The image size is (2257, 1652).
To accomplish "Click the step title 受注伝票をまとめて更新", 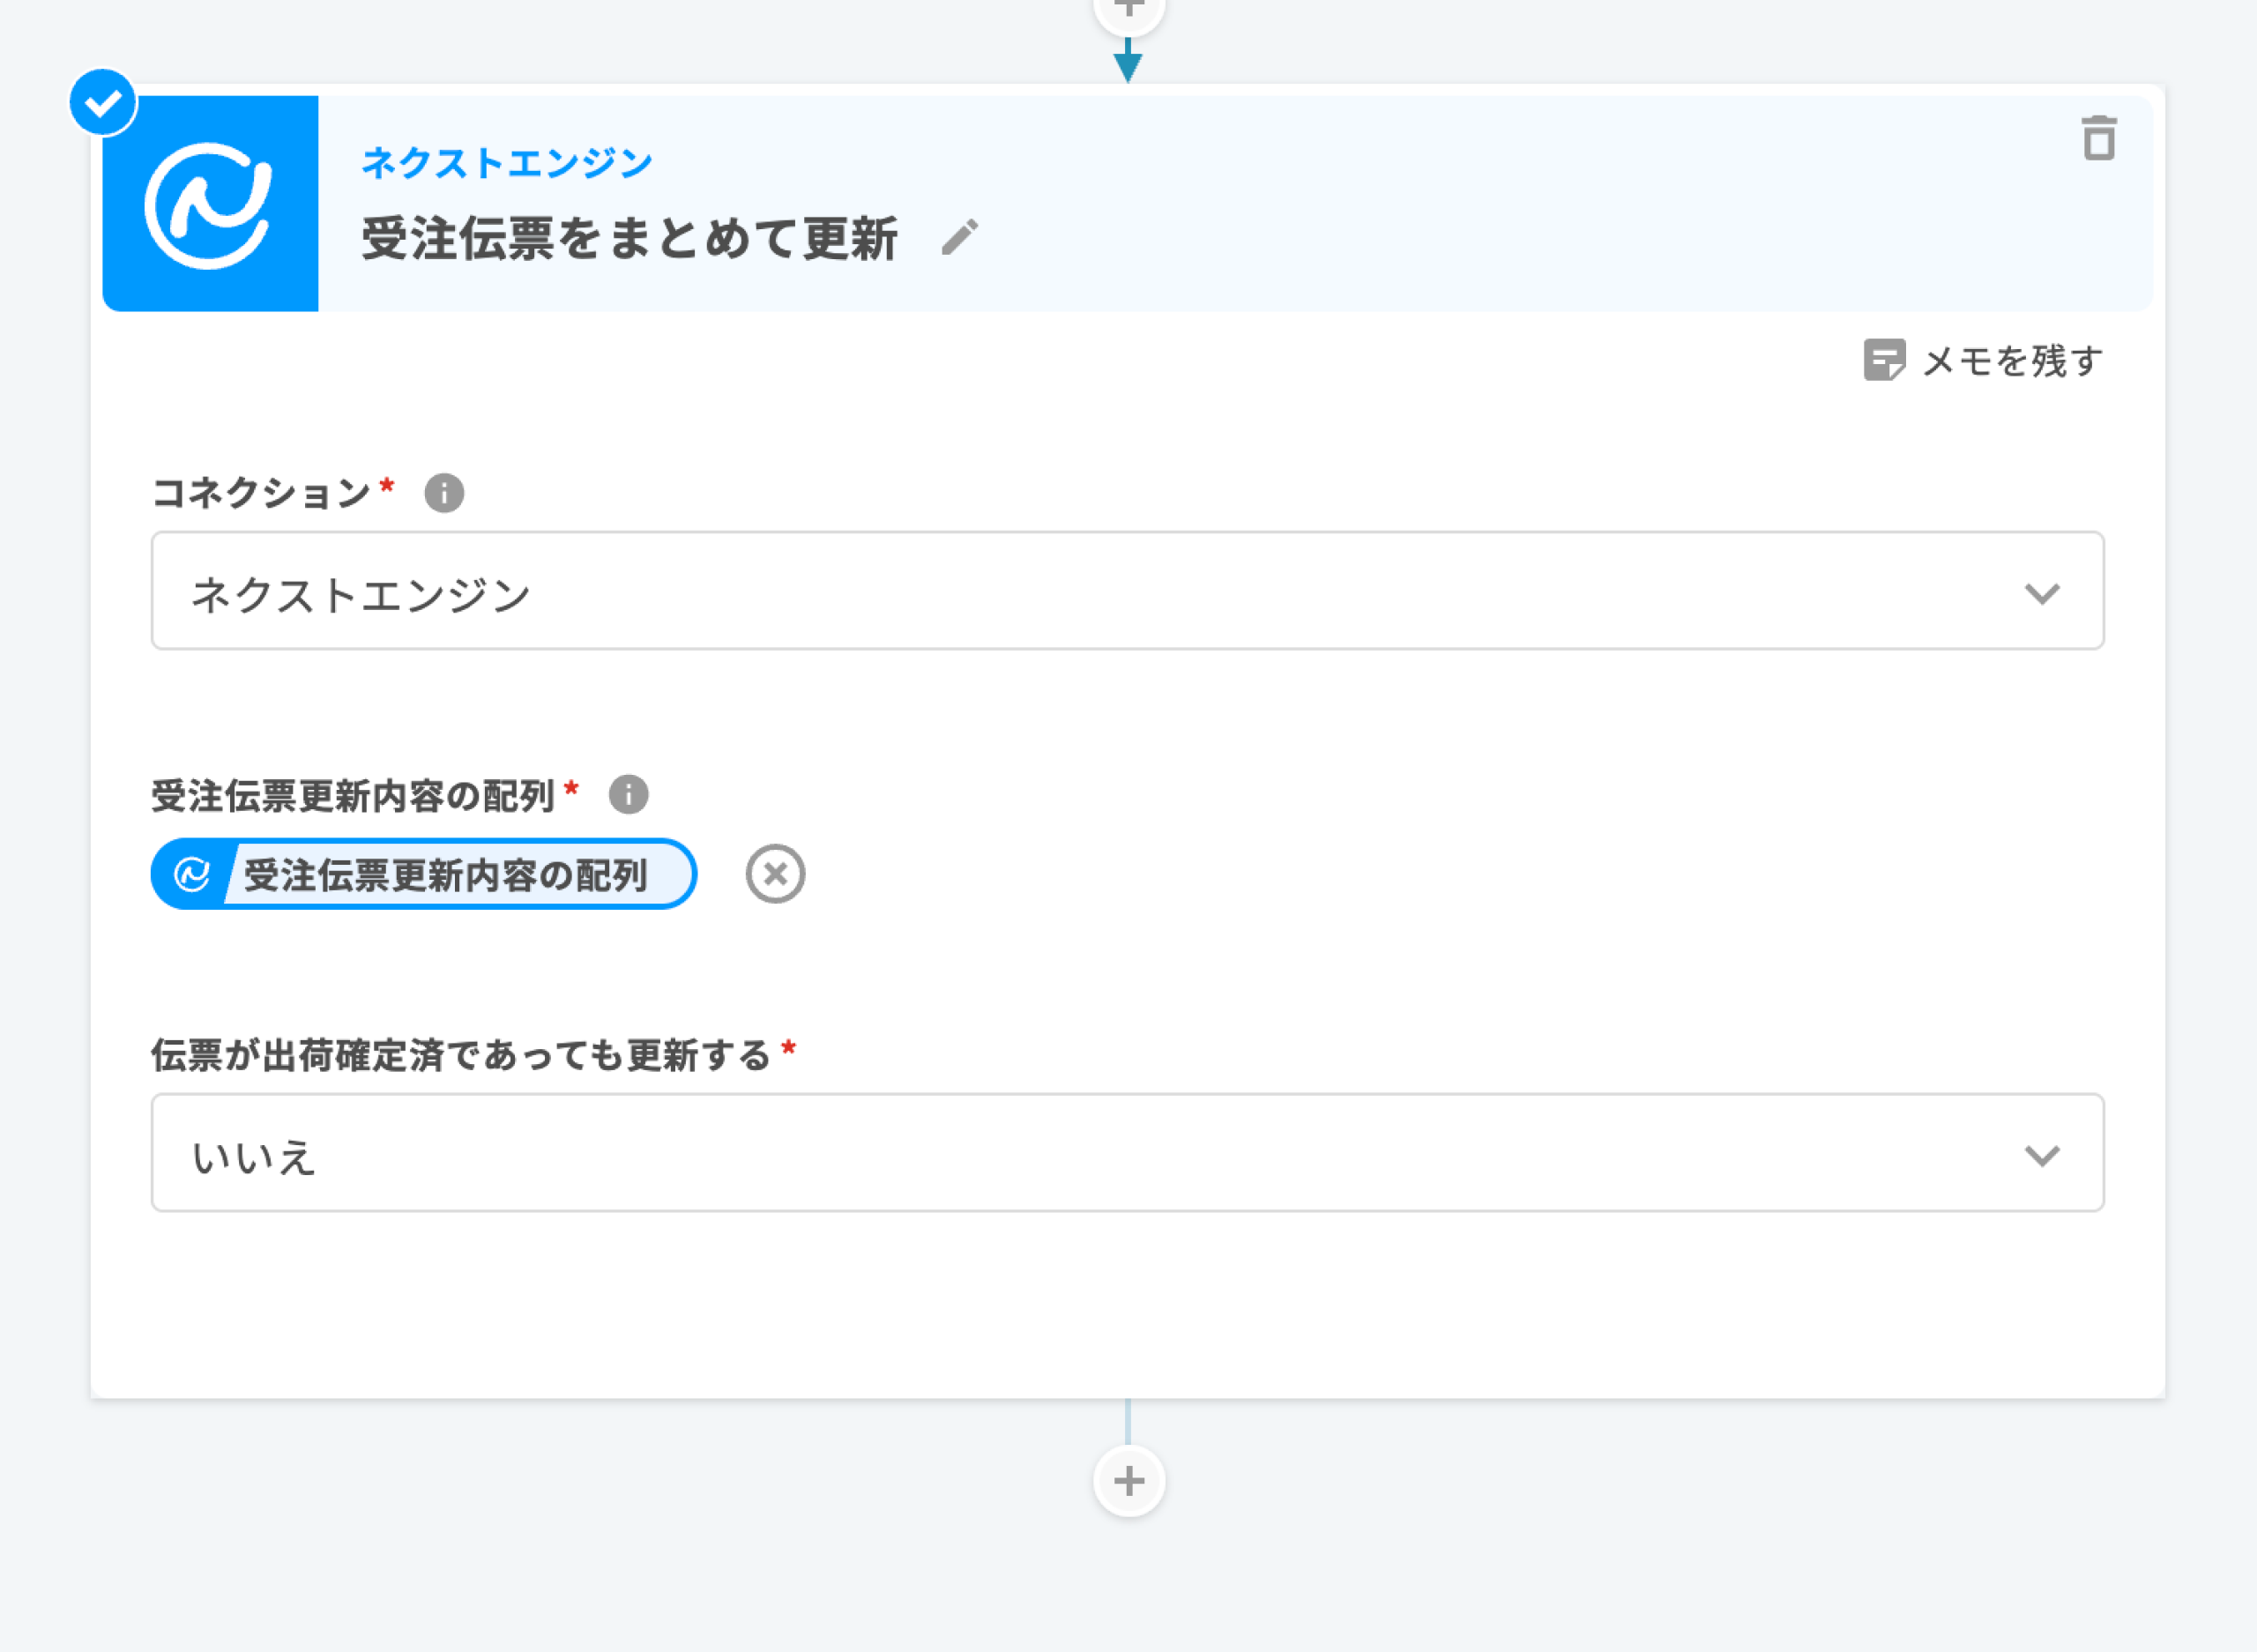I will tap(629, 238).
